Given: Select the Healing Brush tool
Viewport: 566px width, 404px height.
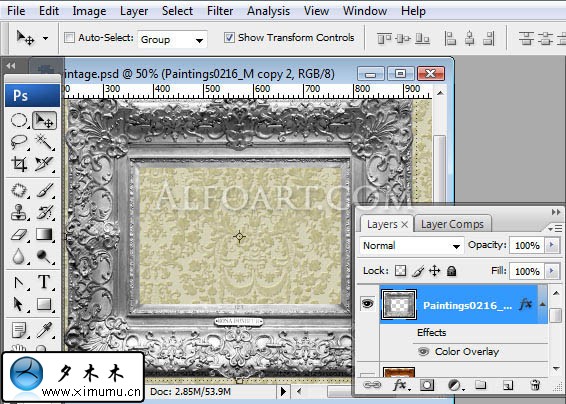Looking at the screenshot, I should click(19, 190).
